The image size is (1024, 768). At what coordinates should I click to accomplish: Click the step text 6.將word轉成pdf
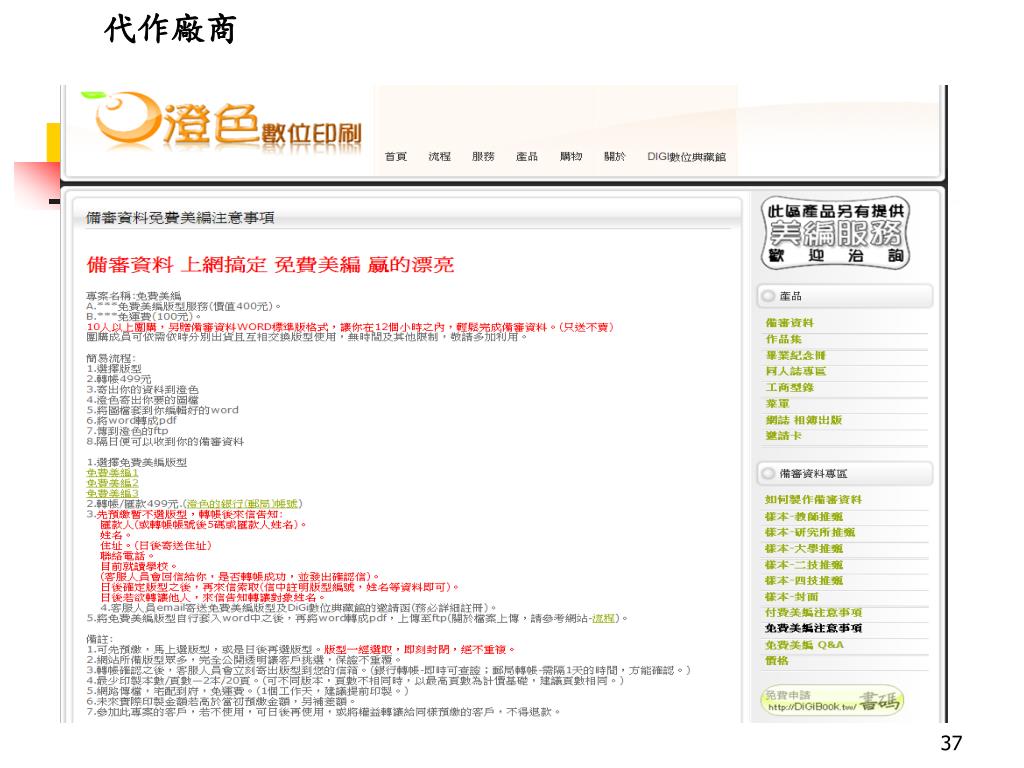131,421
